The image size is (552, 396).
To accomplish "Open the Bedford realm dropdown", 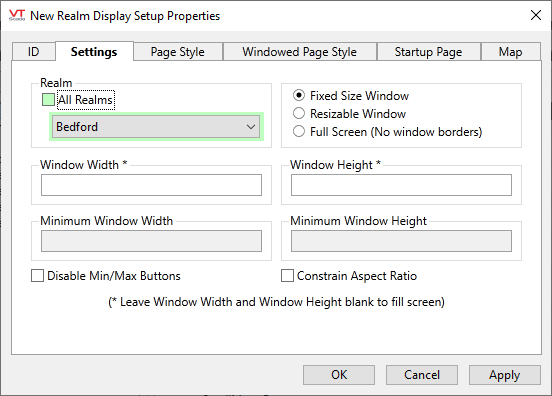I will click(156, 127).
